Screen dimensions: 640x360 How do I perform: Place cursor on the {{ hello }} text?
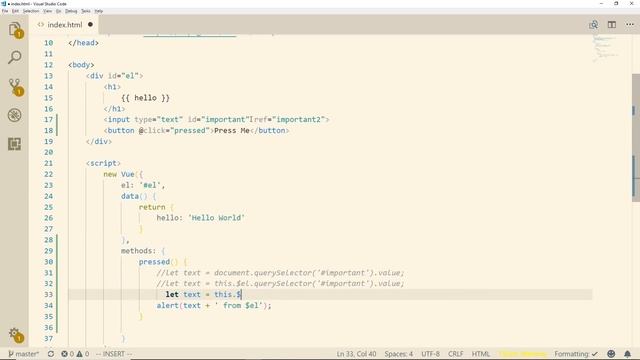(145, 98)
